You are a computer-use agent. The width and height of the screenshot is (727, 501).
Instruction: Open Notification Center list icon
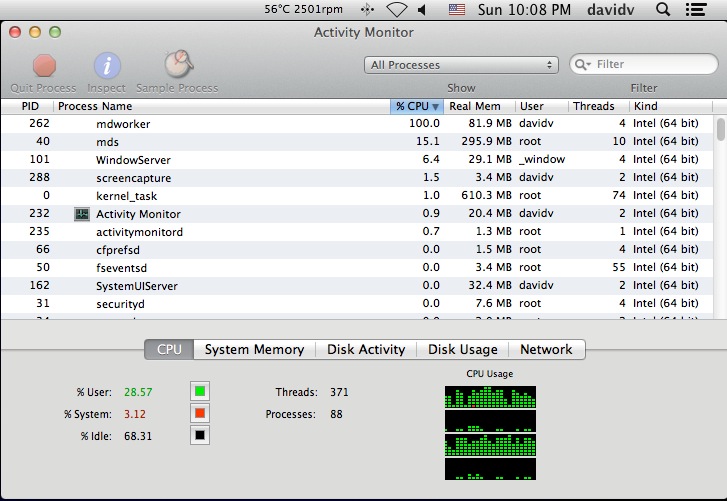click(695, 9)
